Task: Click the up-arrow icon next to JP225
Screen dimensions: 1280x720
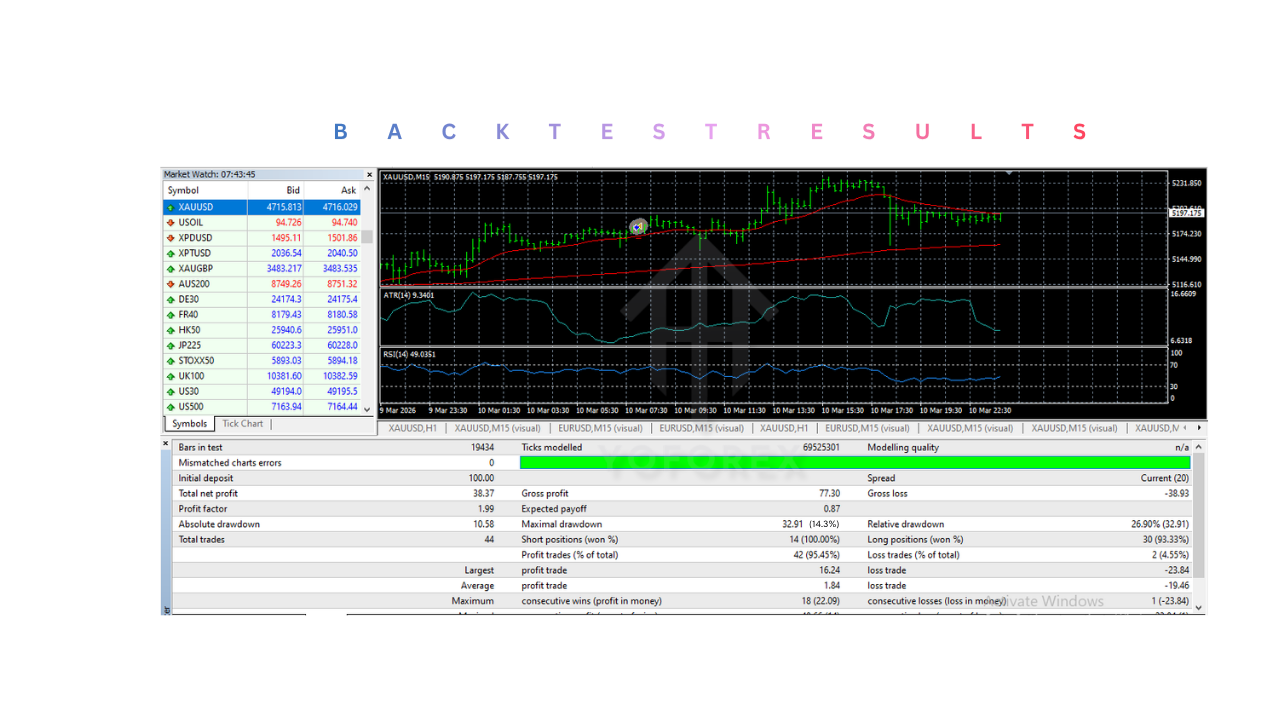Action: [x=170, y=345]
